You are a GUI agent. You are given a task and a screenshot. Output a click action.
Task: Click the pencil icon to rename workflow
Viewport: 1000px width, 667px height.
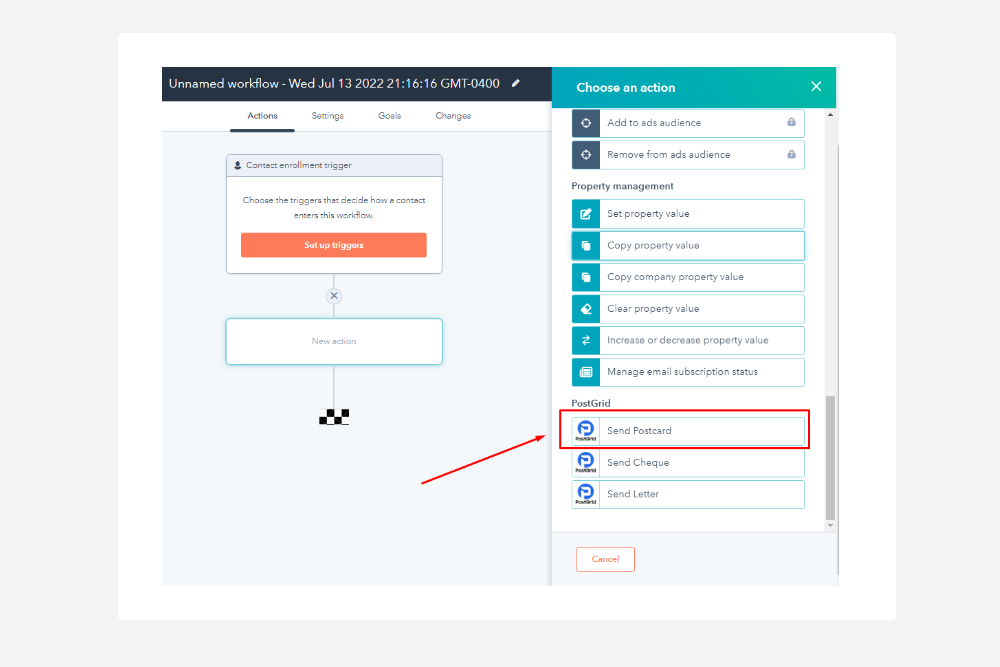tap(516, 84)
